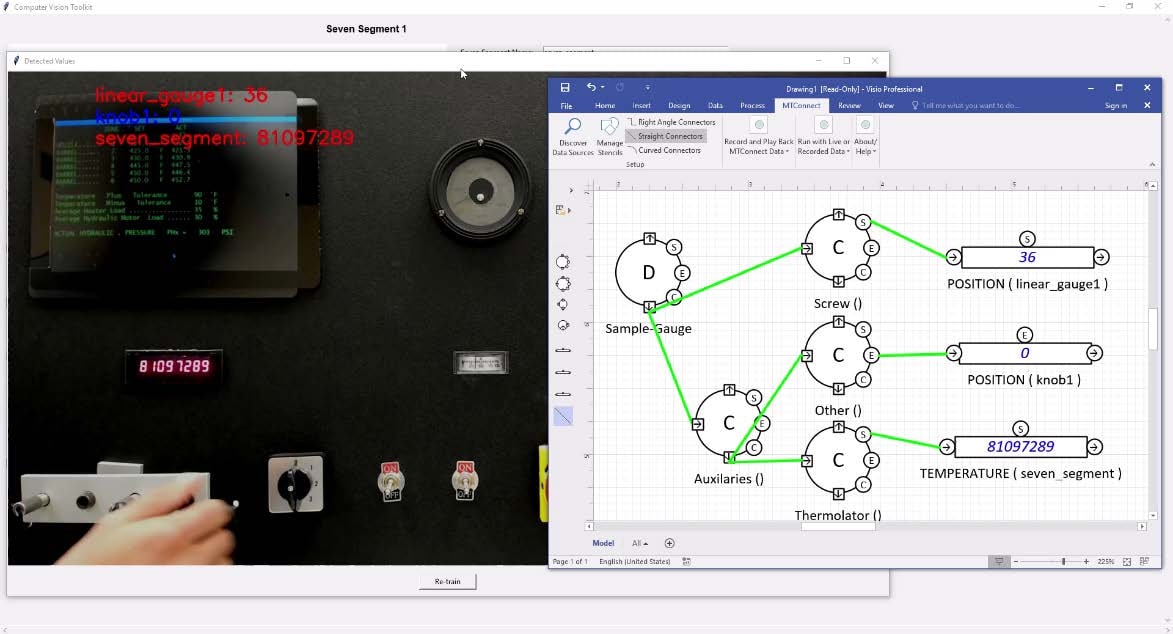The image size is (1173, 634).
Task: Click the value 36 data box
Action: pyautogui.click(x=1027, y=257)
